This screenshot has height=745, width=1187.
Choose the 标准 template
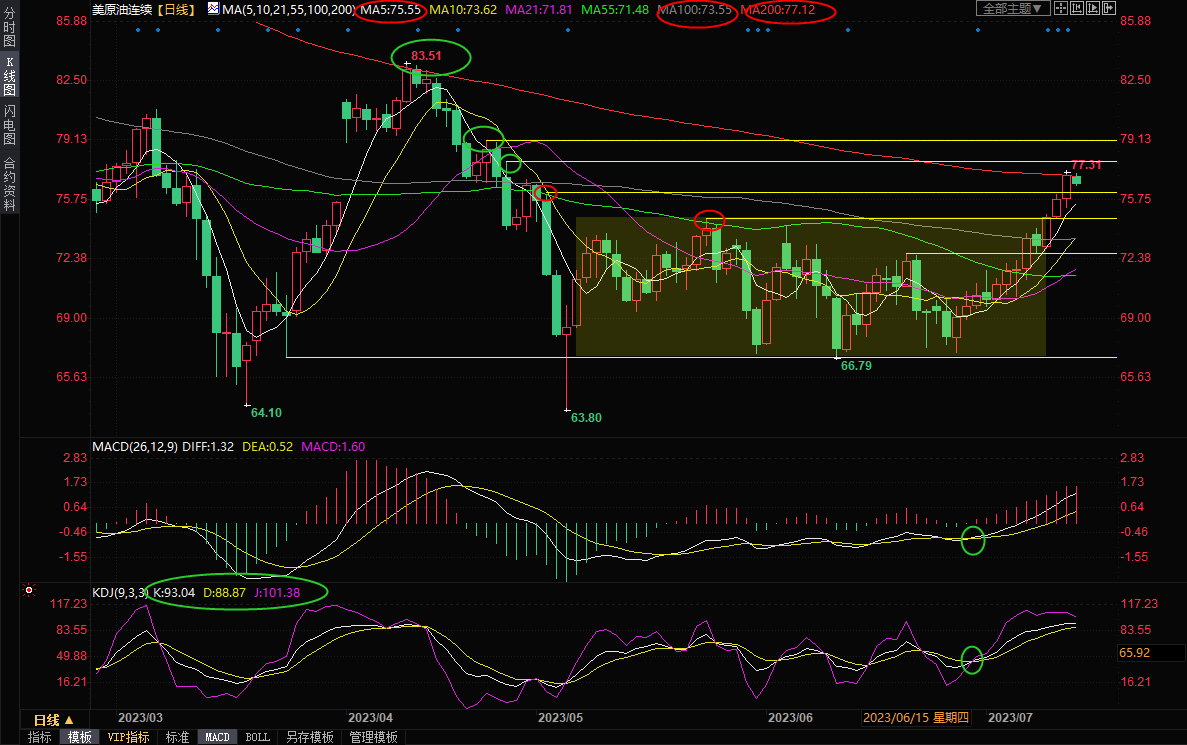(177, 737)
